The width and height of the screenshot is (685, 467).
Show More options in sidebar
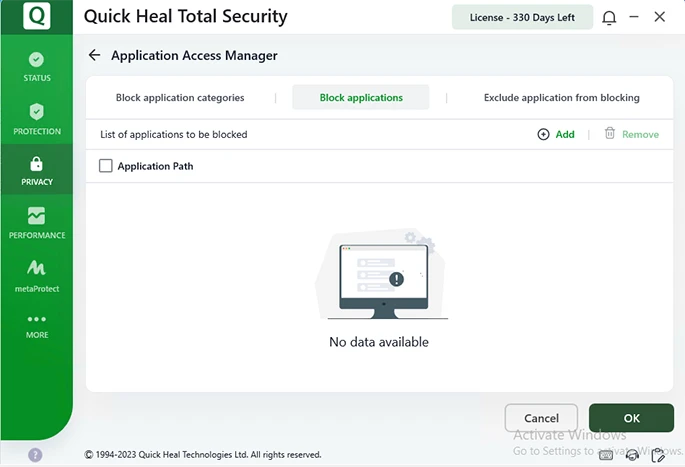tap(37, 326)
